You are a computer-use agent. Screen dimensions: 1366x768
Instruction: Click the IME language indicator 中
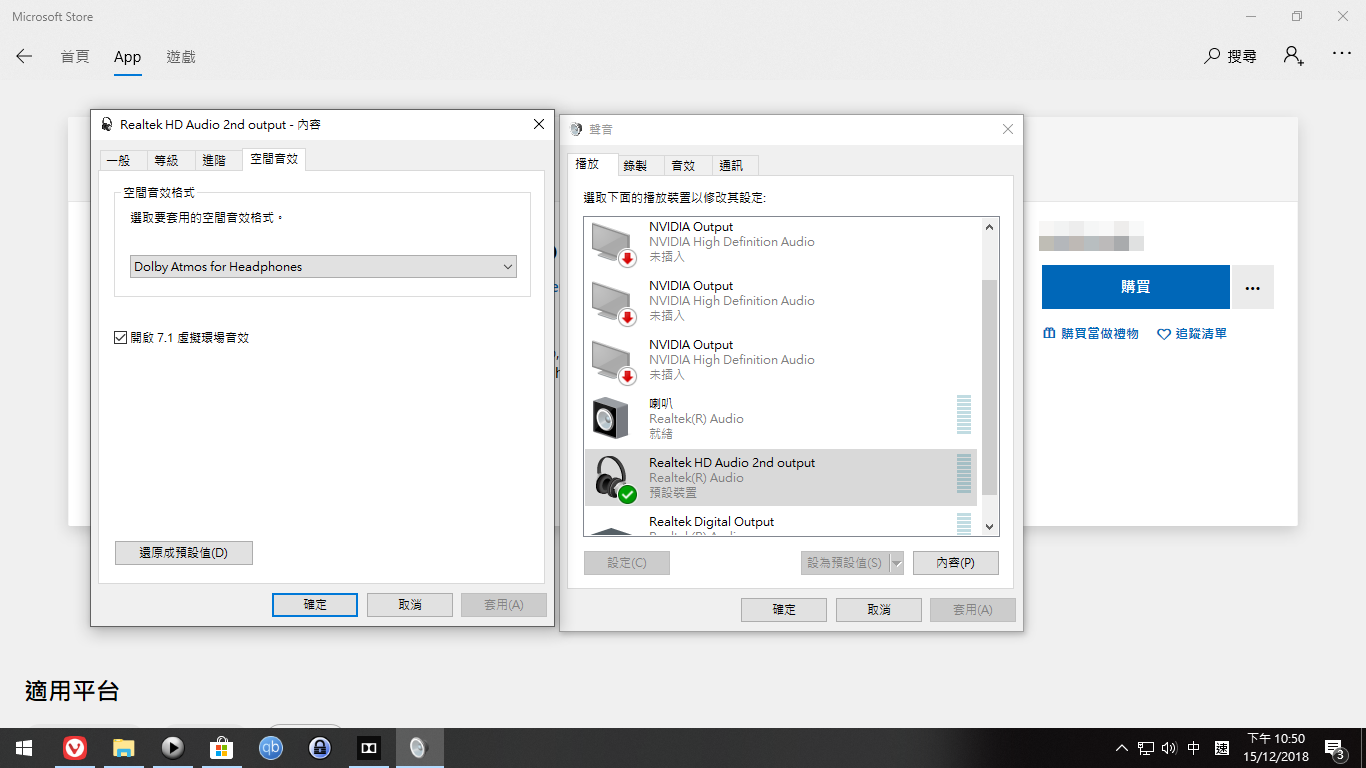click(x=1194, y=748)
